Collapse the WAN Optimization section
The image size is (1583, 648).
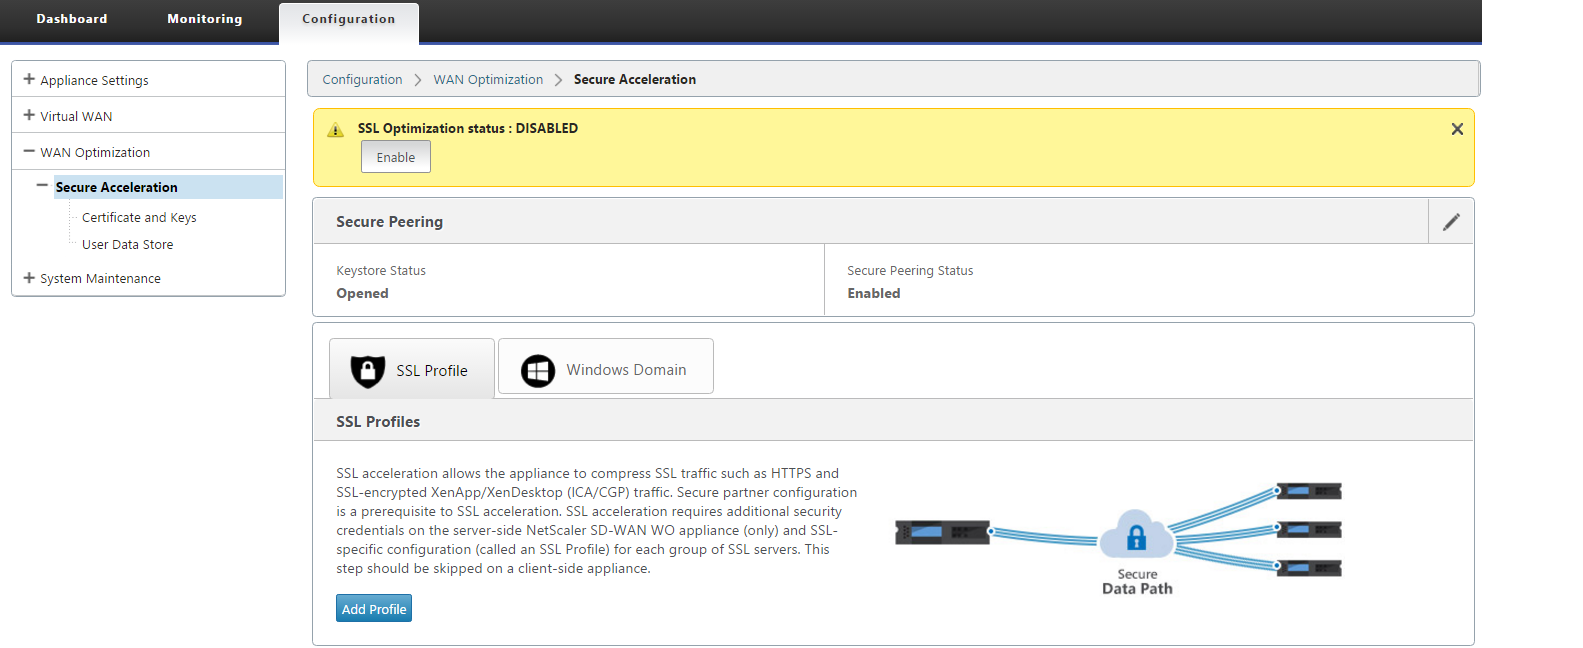pos(29,151)
